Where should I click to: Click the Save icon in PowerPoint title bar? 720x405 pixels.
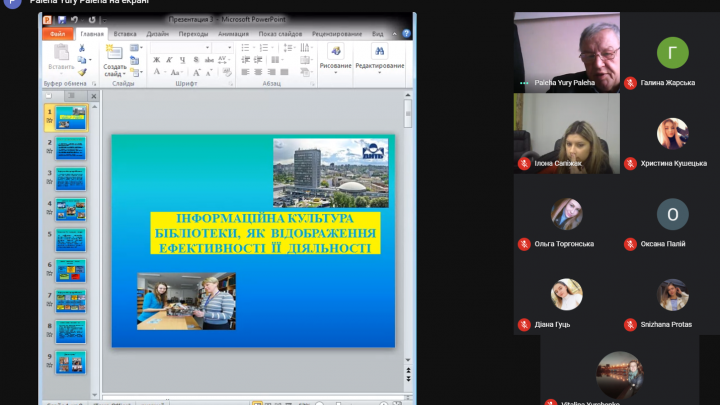(62, 20)
